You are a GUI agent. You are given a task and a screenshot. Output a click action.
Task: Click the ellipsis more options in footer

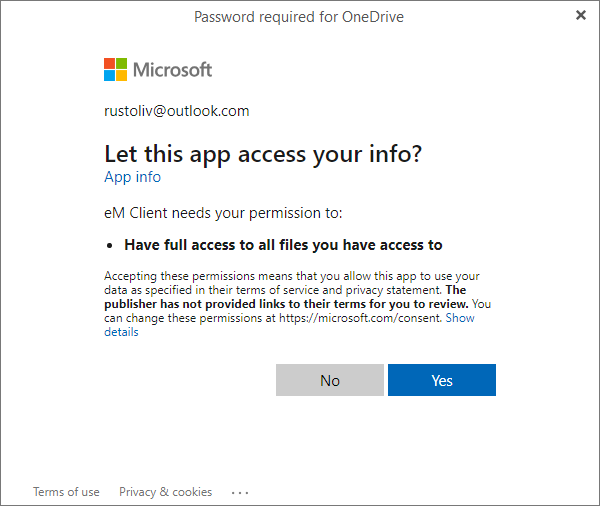point(239,492)
